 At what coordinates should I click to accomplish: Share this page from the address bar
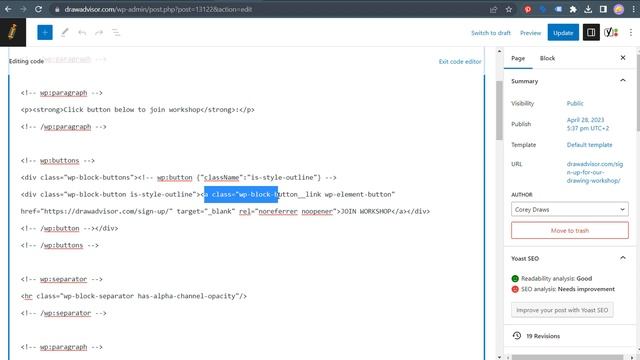(x=493, y=9)
